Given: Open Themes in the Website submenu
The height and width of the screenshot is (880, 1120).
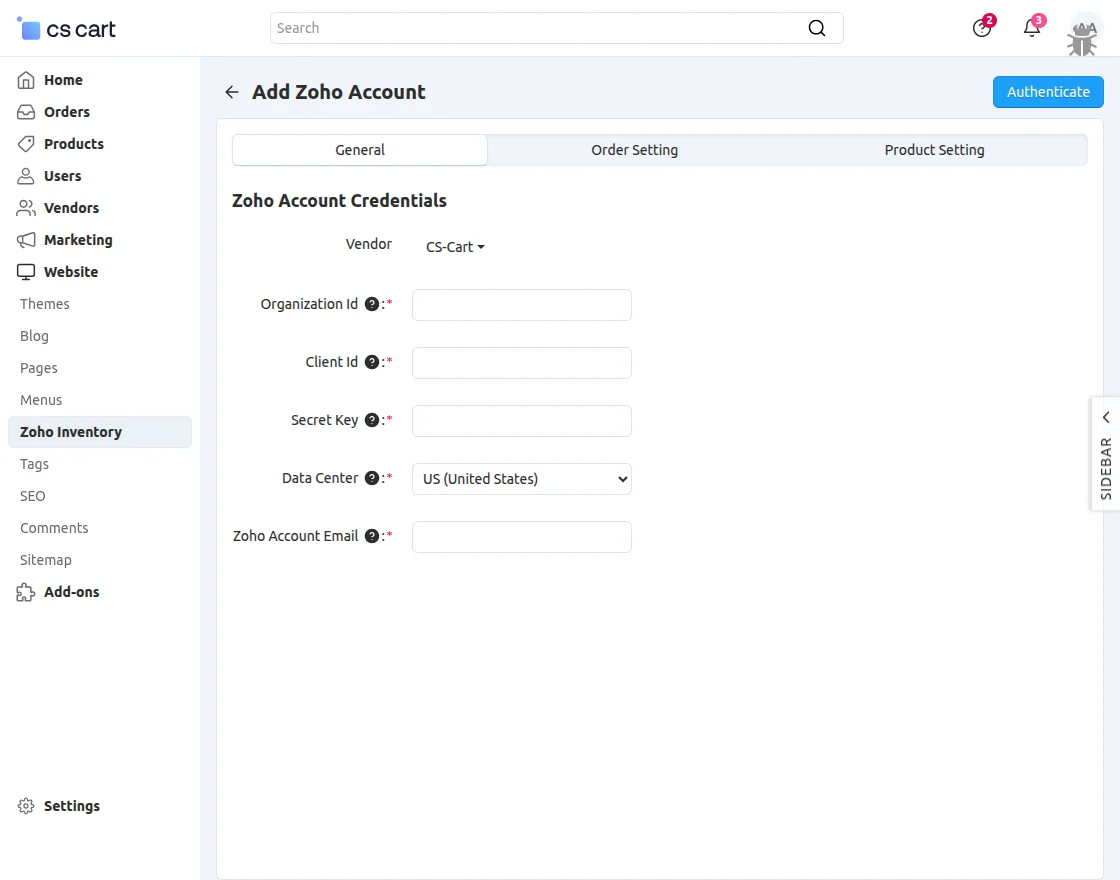Looking at the screenshot, I should coord(44,304).
